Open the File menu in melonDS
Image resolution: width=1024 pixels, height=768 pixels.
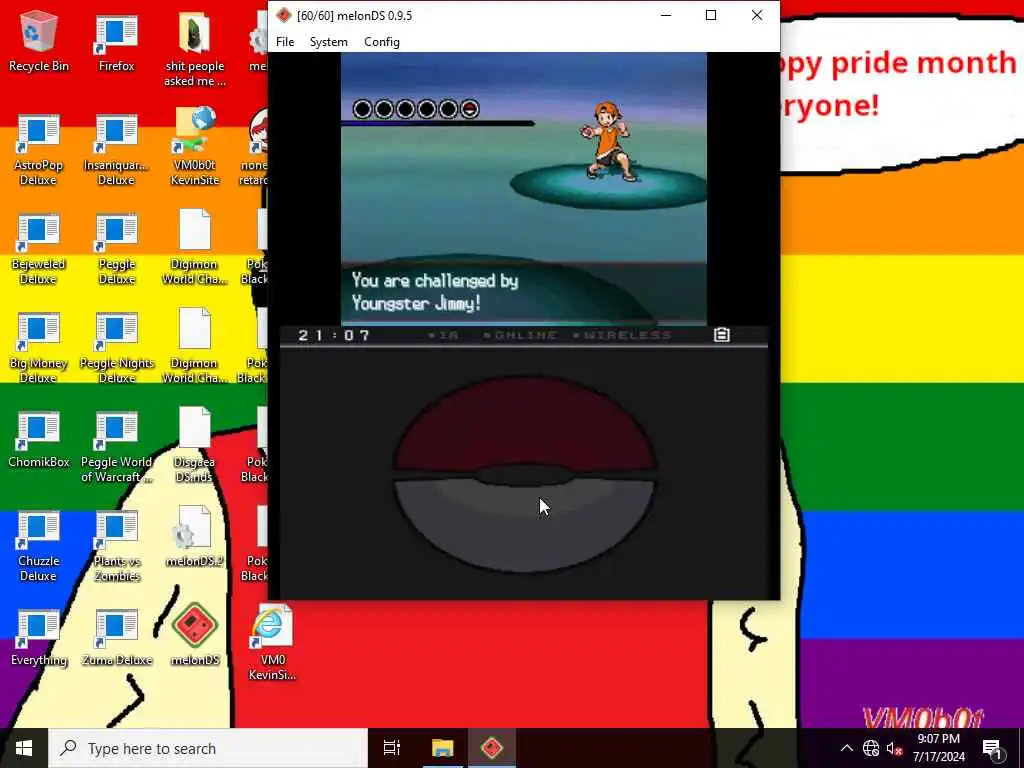coord(285,42)
